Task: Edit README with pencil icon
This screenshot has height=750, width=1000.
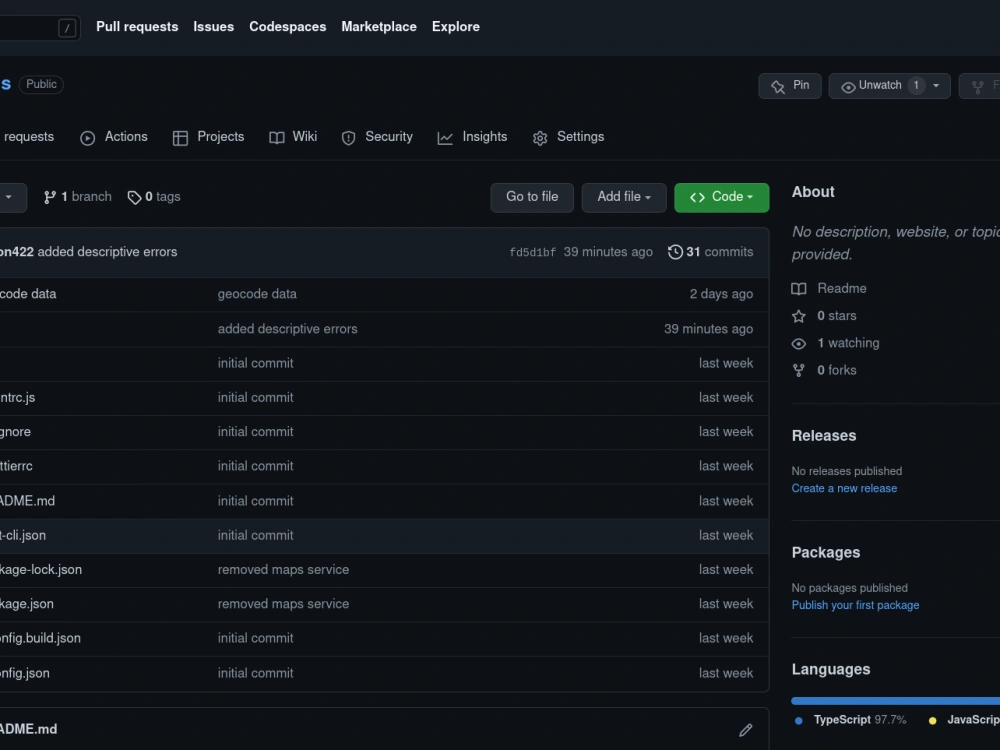Action: point(746,730)
